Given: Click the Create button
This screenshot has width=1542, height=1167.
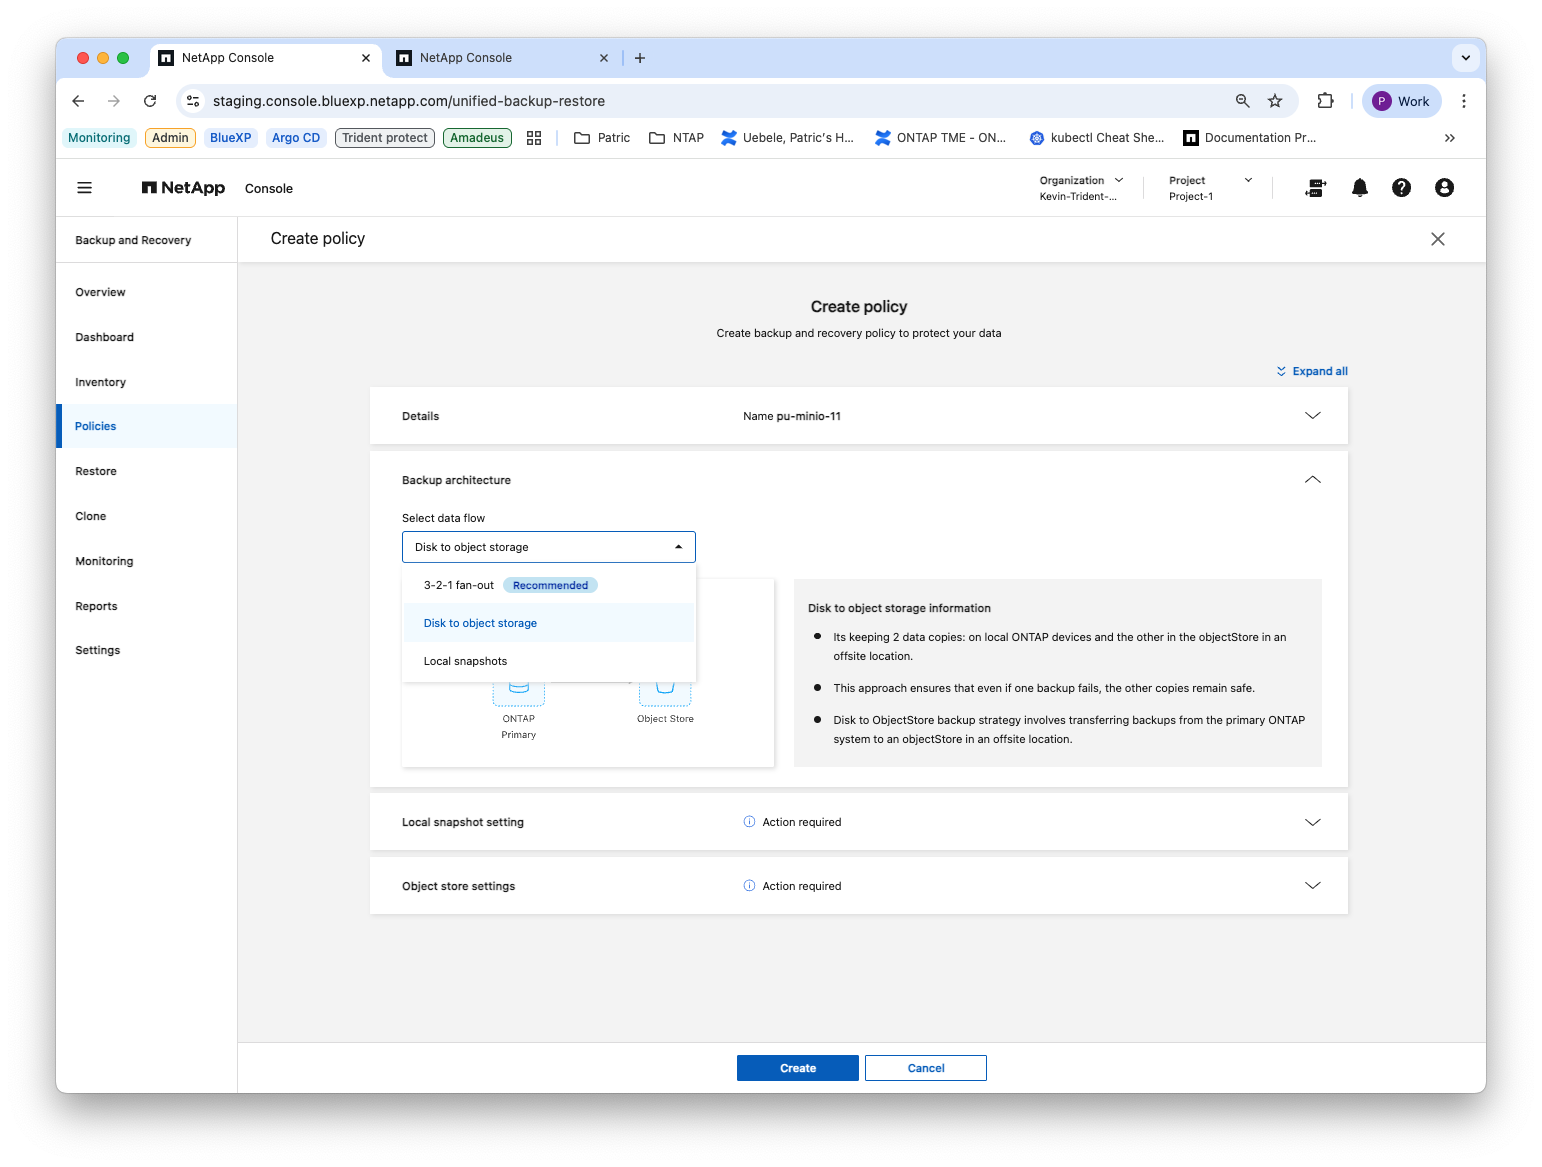Looking at the screenshot, I should (x=798, y=1068).
